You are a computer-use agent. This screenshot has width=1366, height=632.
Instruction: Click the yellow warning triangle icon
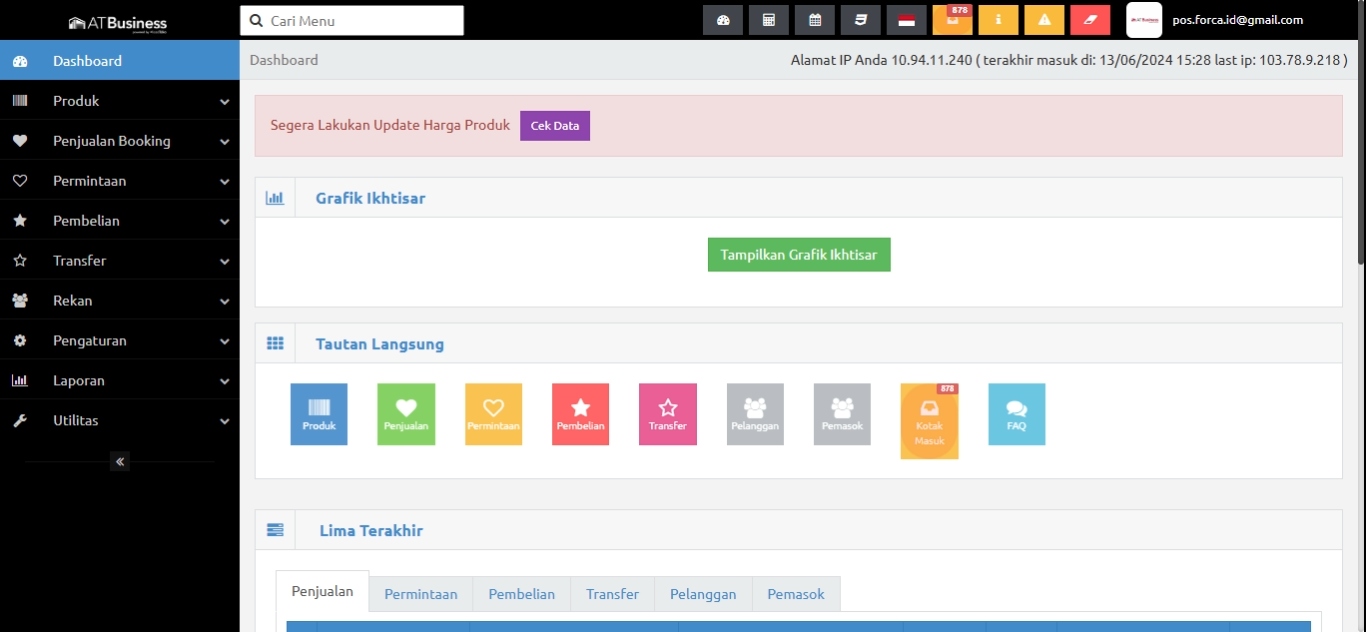pyautogui.click(x=1044, y=20)
